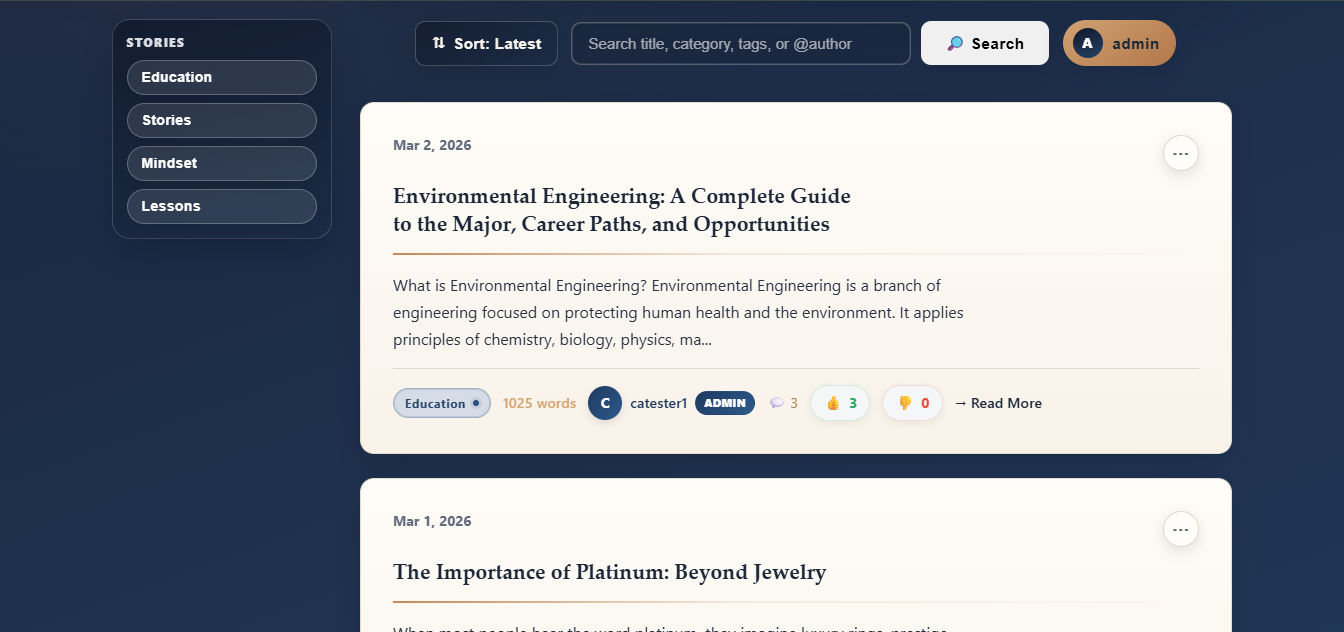Open three-dot options on Platinum post
The width and height of the screenshot is (1344, 632).
point(1180,529)
